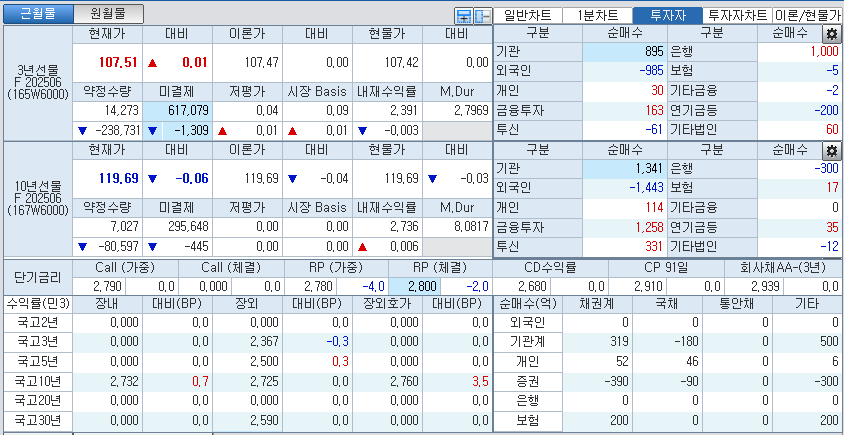Click the 3-year futures price 107.51
Viewport: 844px width, 435px height.
117,62
